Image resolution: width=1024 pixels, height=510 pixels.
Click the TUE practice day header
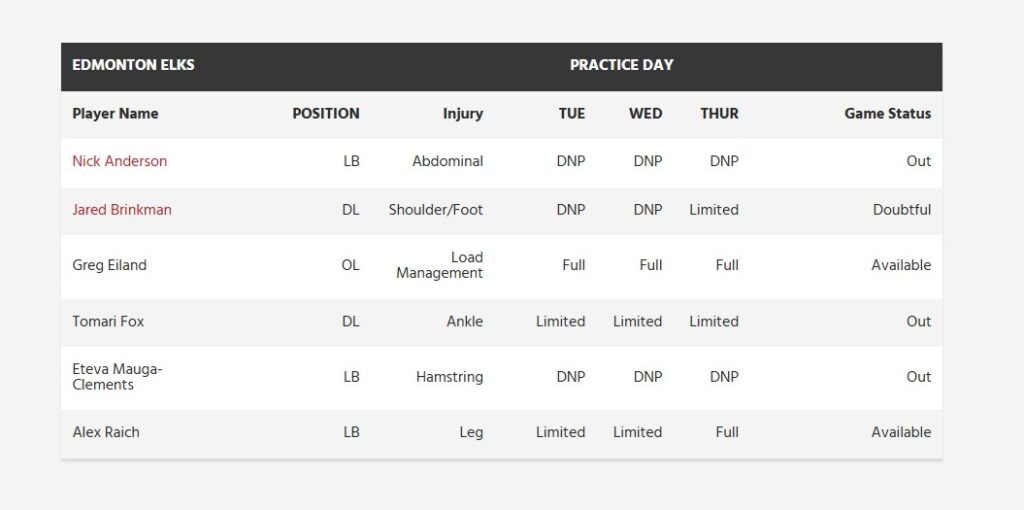(x=571, y=114)
